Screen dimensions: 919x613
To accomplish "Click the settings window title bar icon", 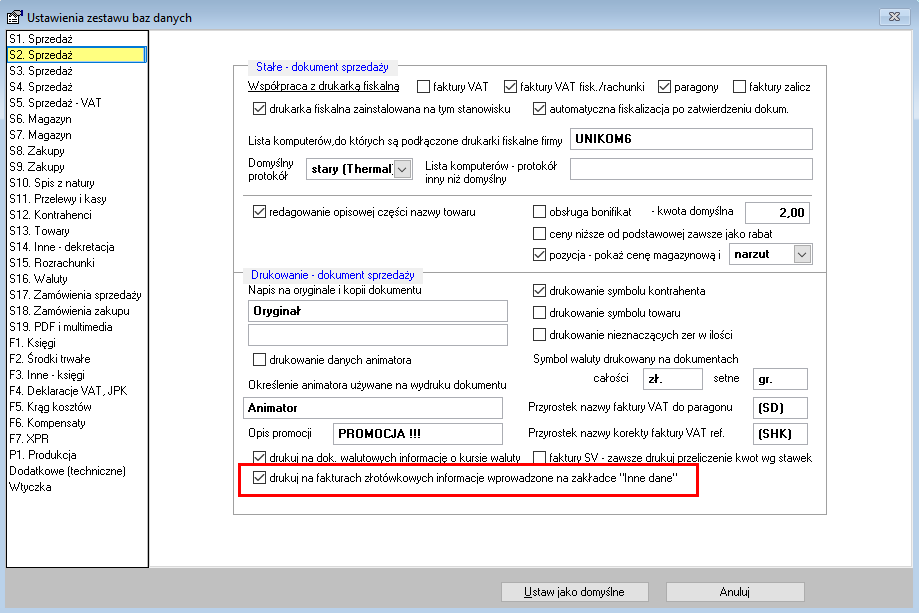I will tap(15, 17).
